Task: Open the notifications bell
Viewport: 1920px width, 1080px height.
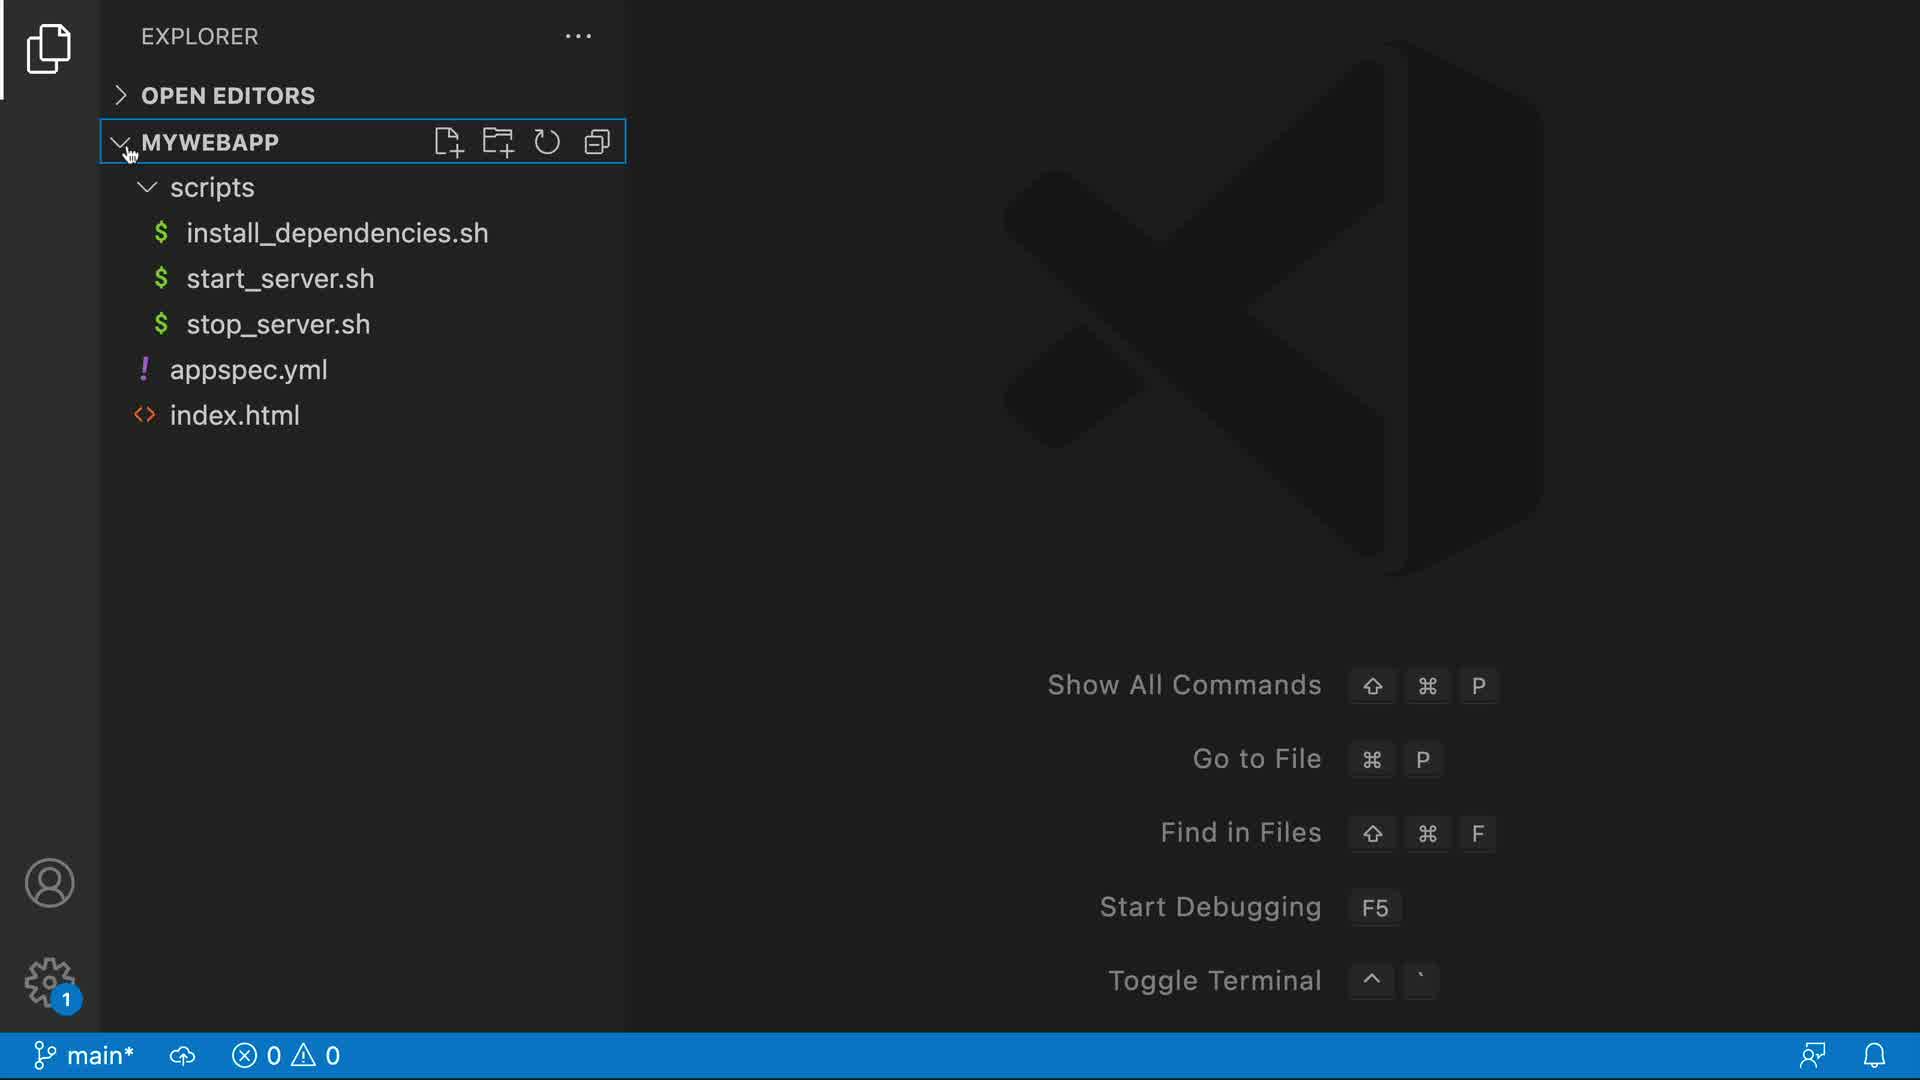Action: click(1874, 1056)
